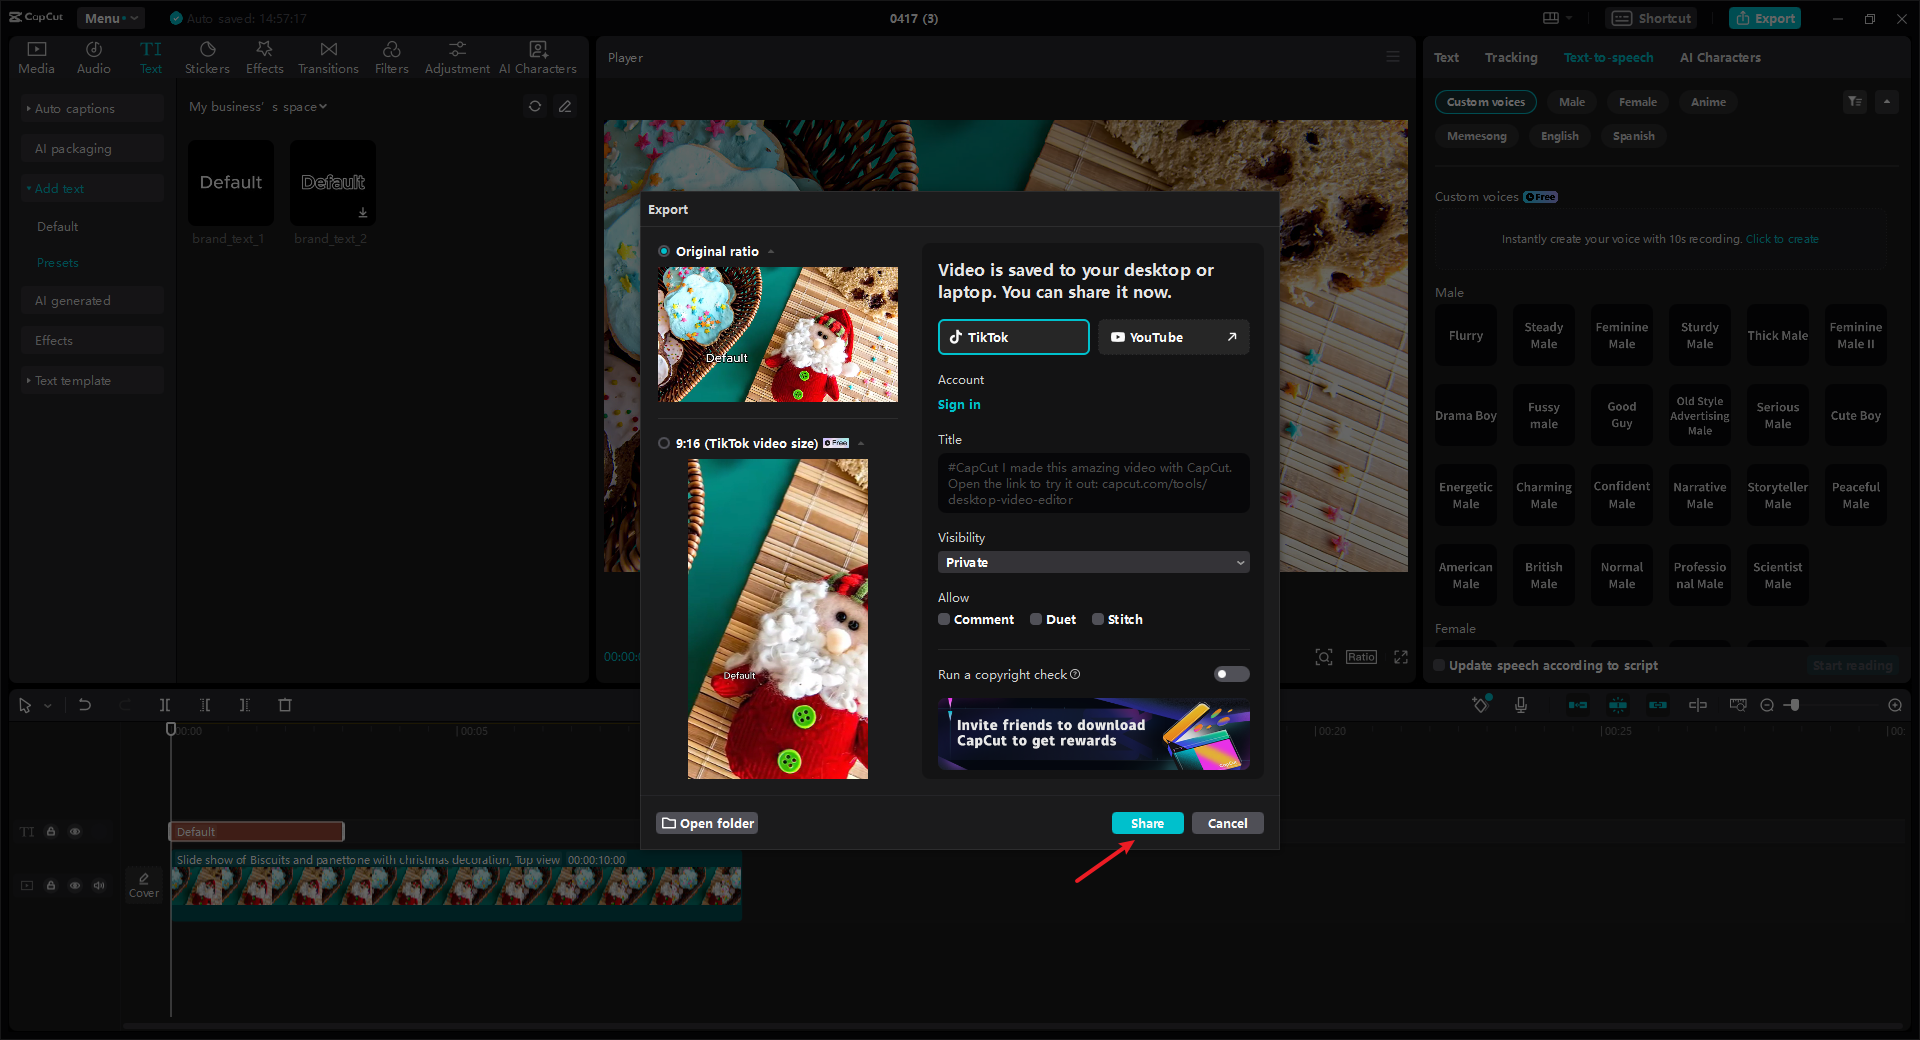Click the microphone record voiceover icon
Image resolution: width=1920 pixels, height=1040 pixels.
click(1520, 705)
